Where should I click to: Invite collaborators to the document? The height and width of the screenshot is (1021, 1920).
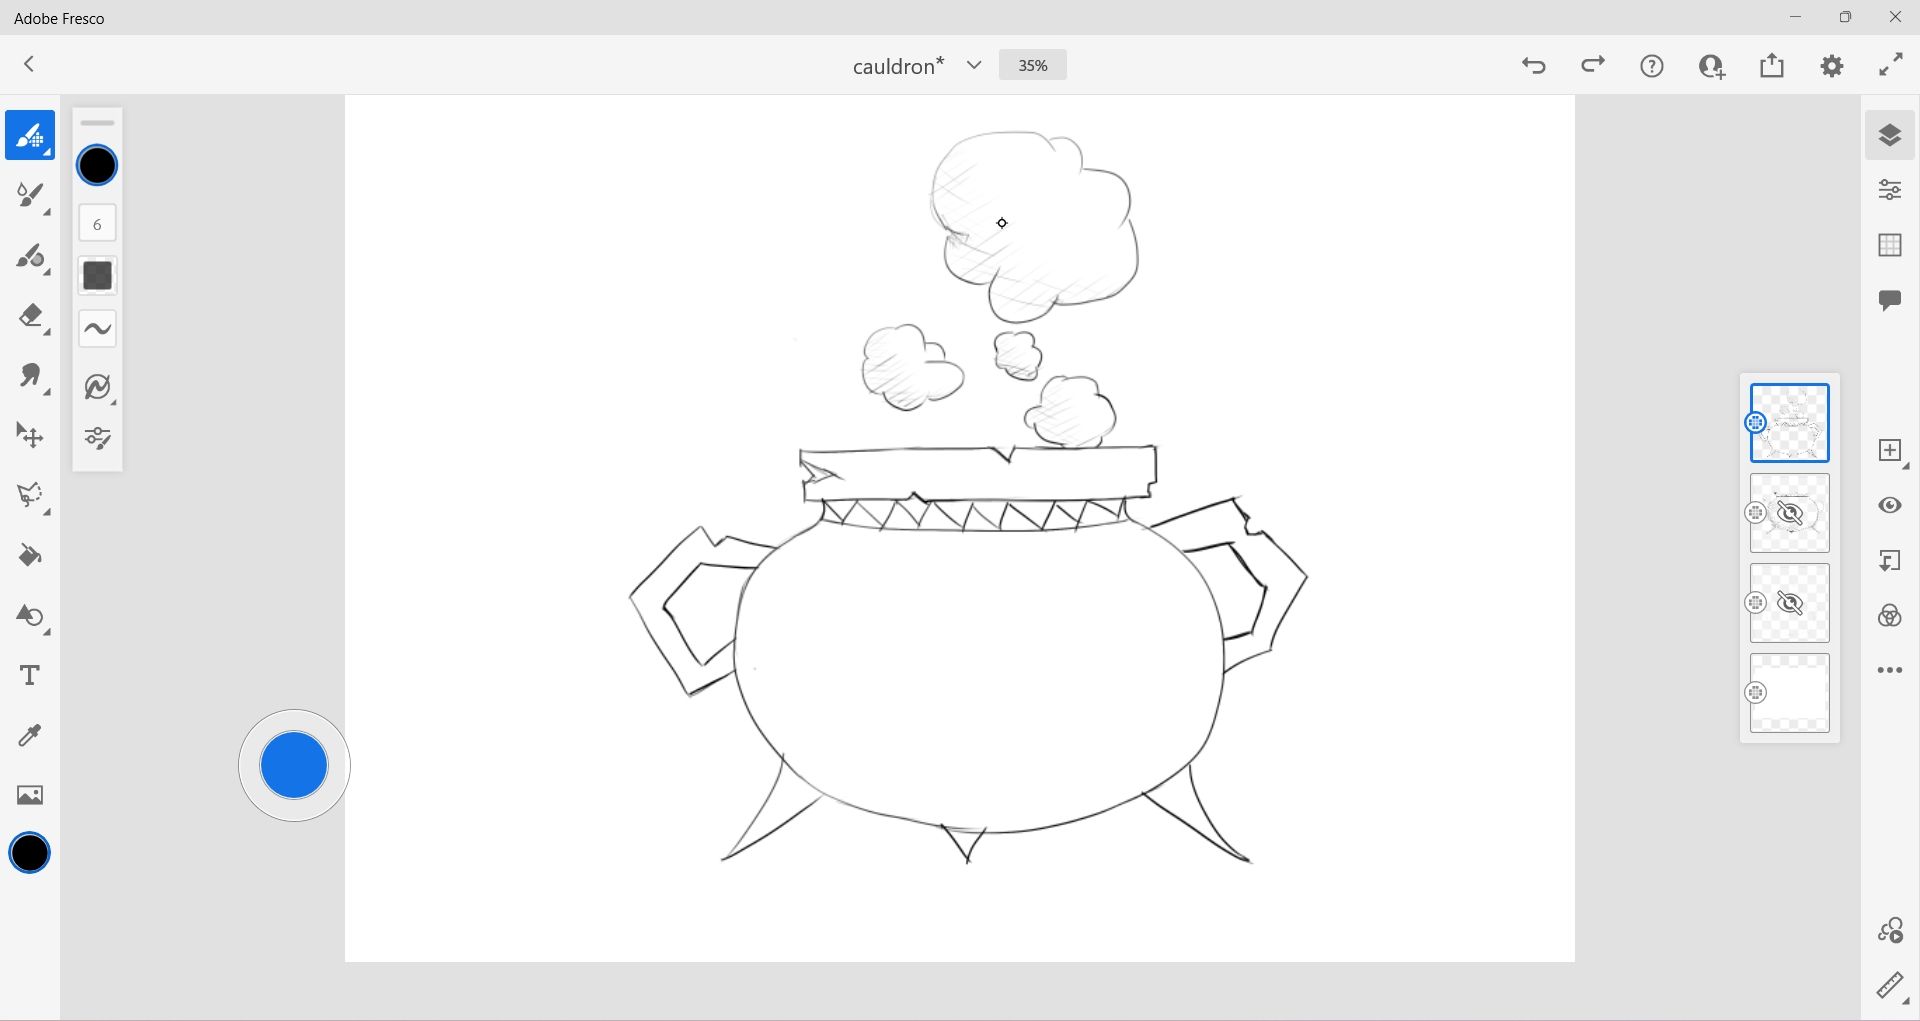pyautogui.click(x=1712, y=66)
